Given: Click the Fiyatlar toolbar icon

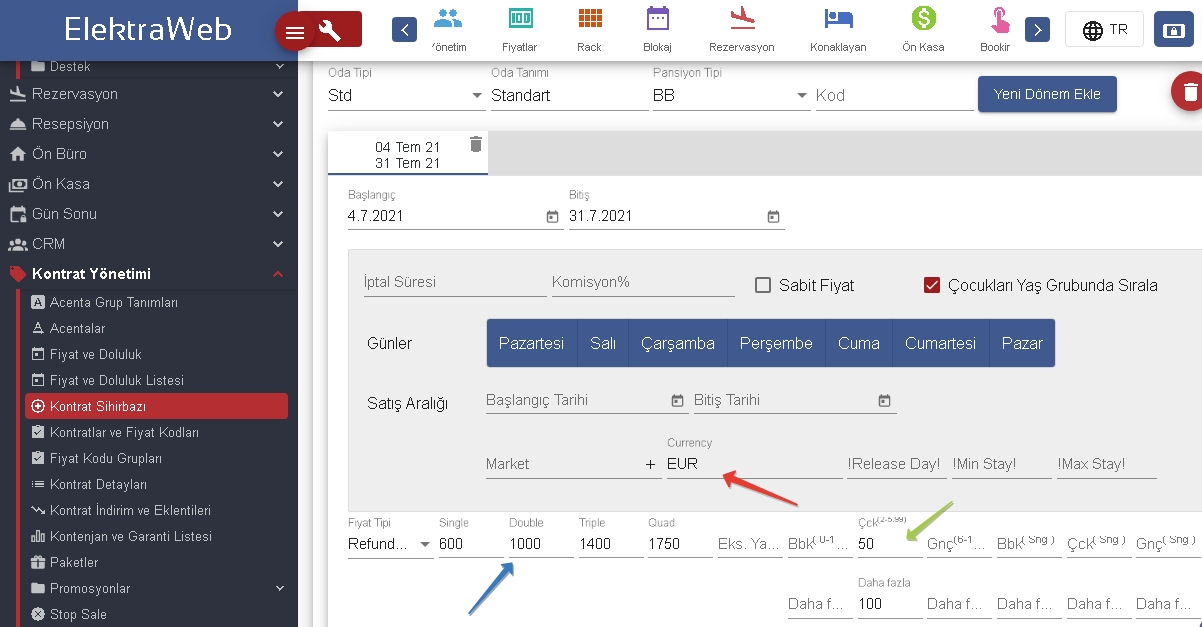Looking at the screenshot, I should [519, 19].
